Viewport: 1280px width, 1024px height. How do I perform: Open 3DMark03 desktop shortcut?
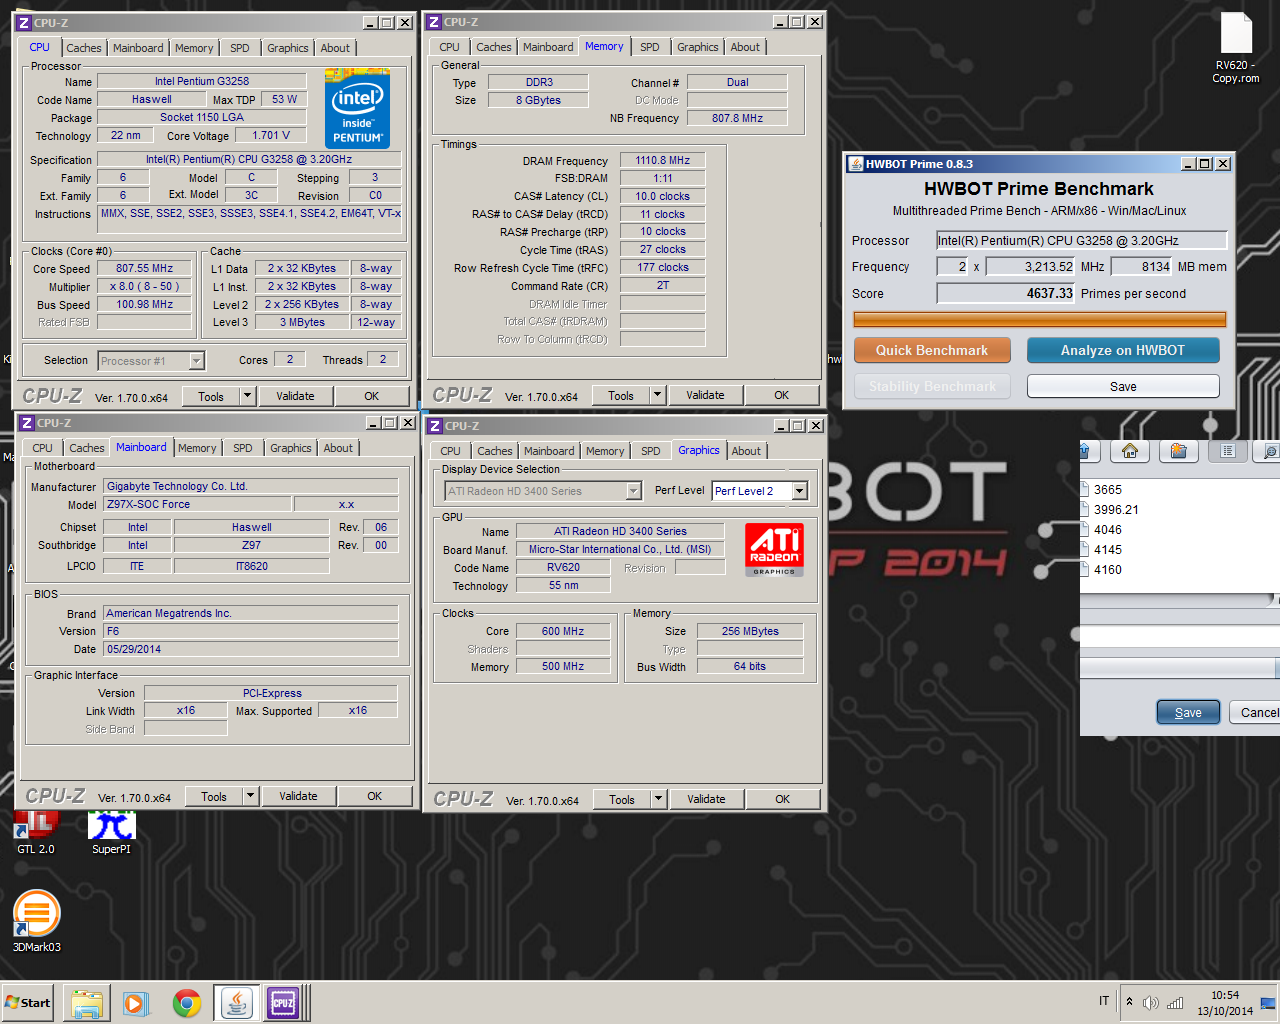point(37,922)
